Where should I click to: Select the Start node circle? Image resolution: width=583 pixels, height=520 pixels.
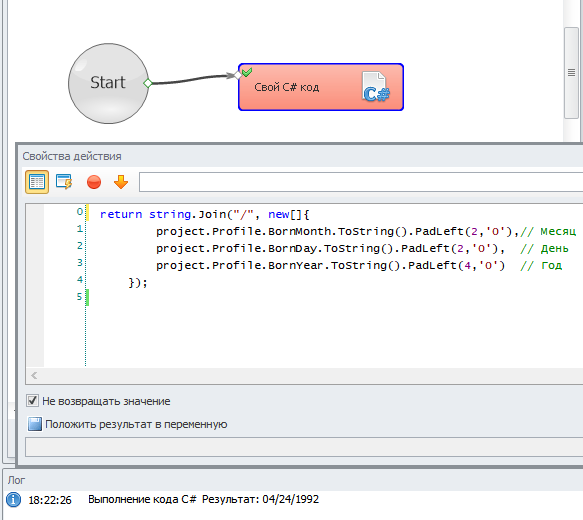108,83
